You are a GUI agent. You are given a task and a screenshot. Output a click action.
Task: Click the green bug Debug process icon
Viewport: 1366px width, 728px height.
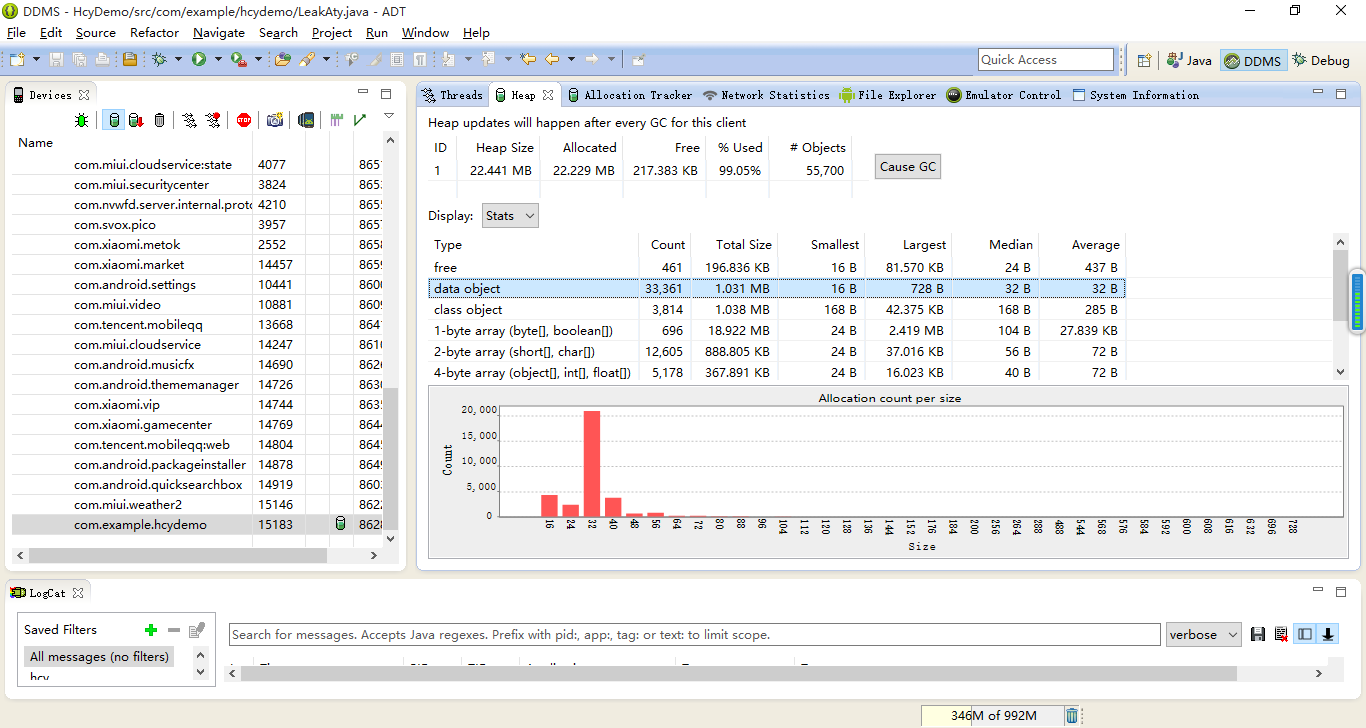(82, 121)
